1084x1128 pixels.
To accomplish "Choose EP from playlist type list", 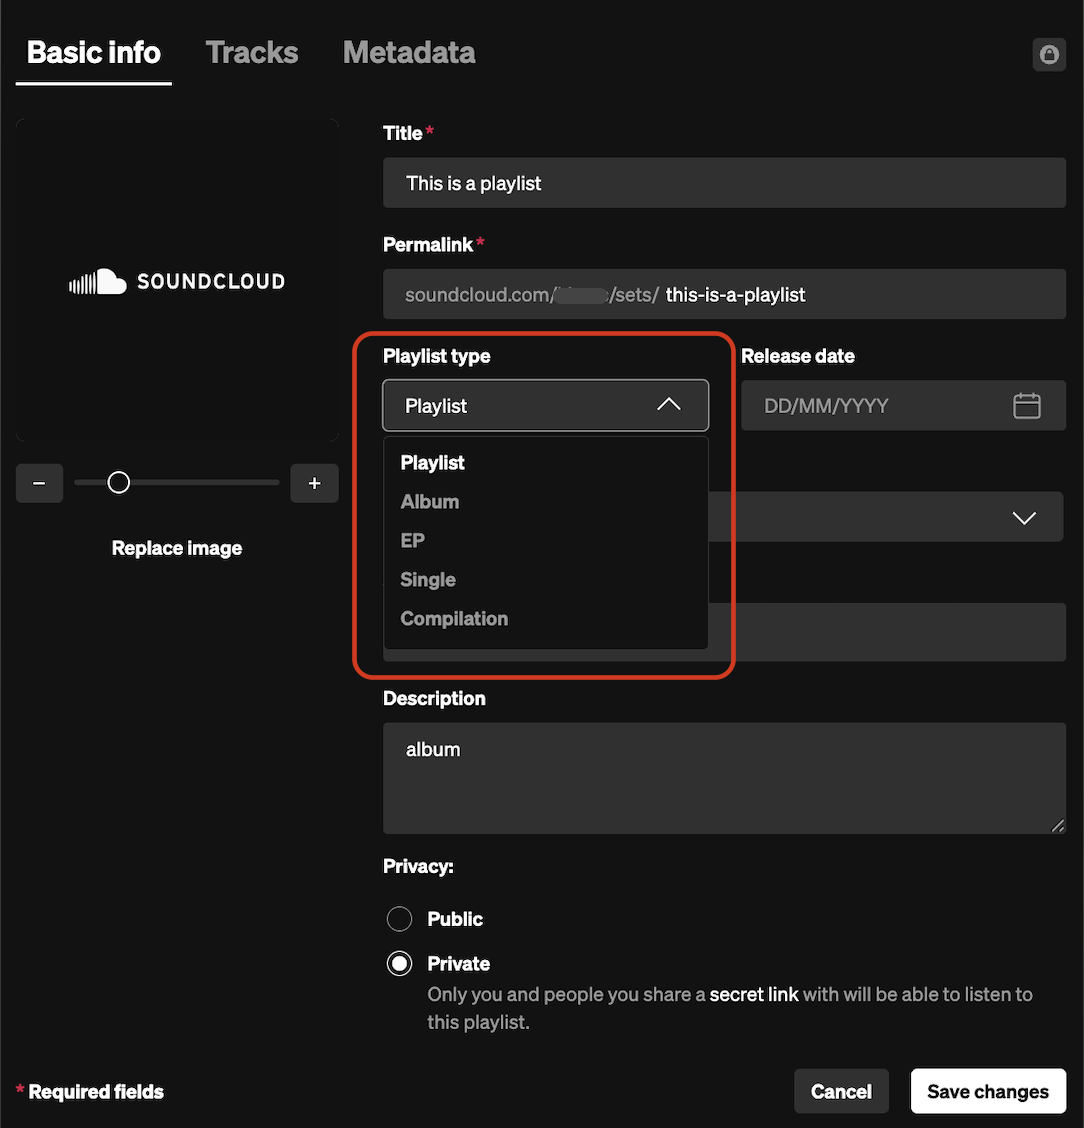I will coord(413,541).
